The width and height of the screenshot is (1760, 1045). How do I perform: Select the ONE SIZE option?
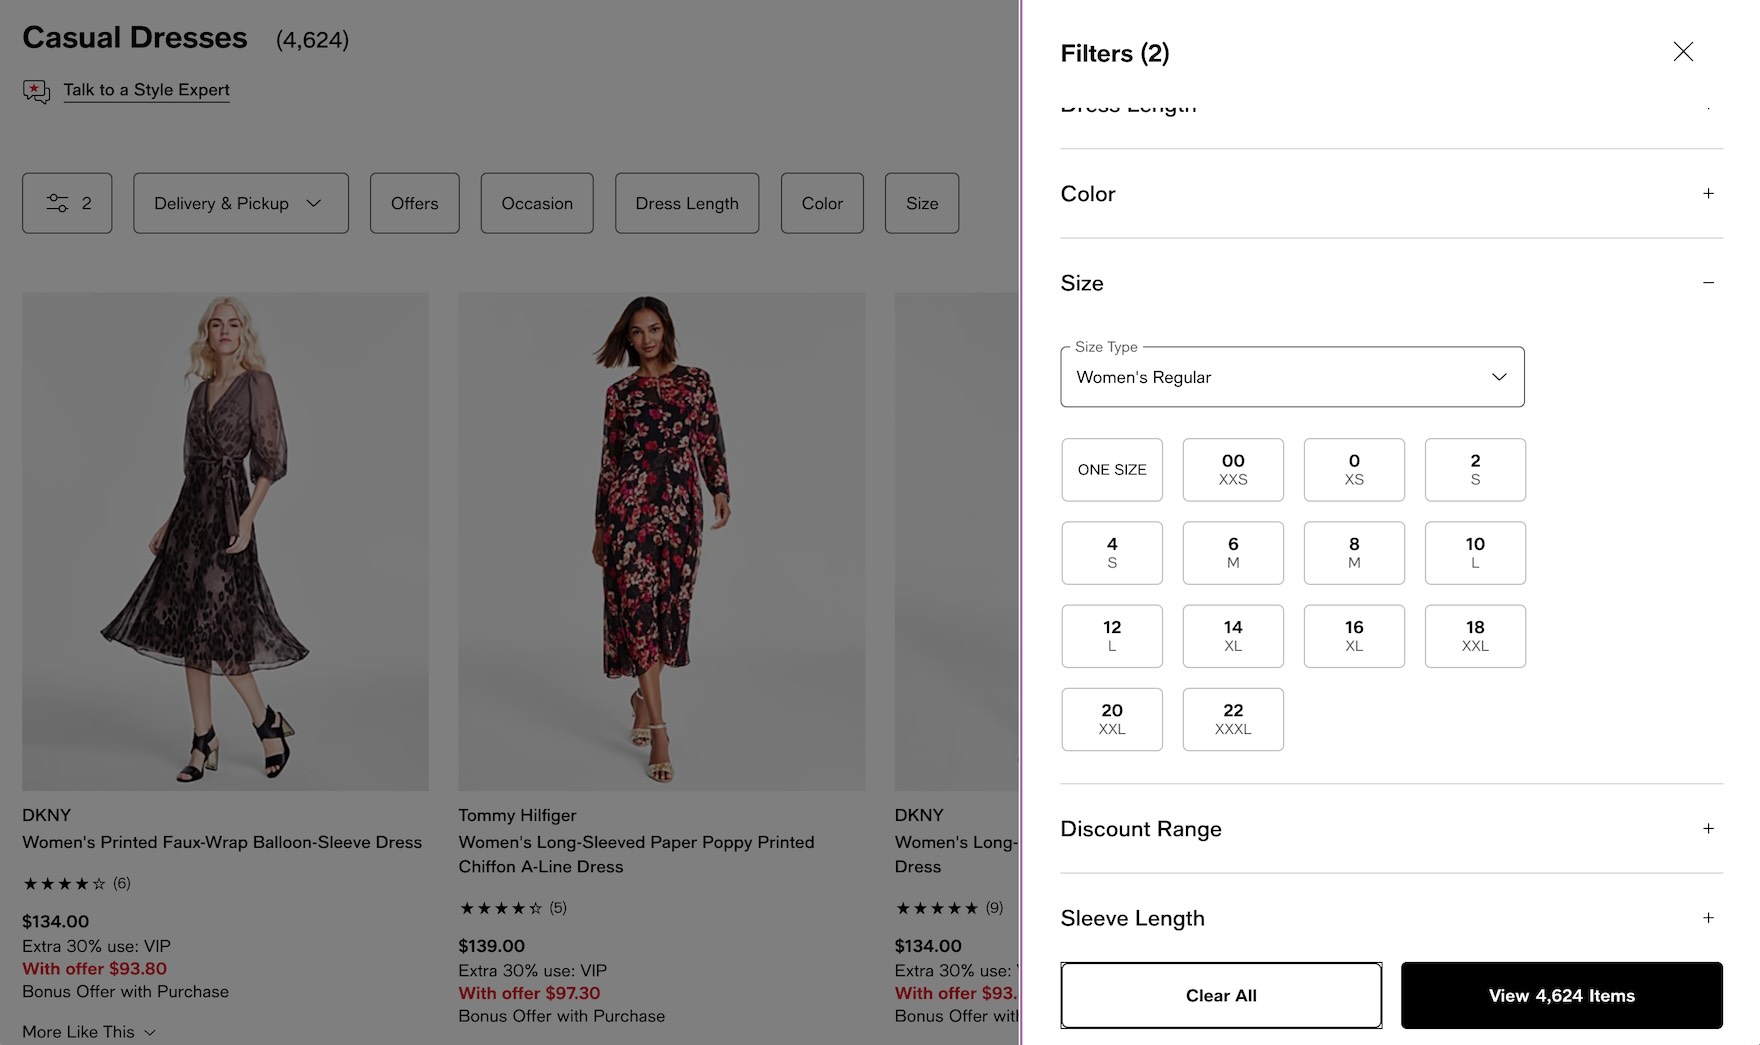(x=1112, y=469)
